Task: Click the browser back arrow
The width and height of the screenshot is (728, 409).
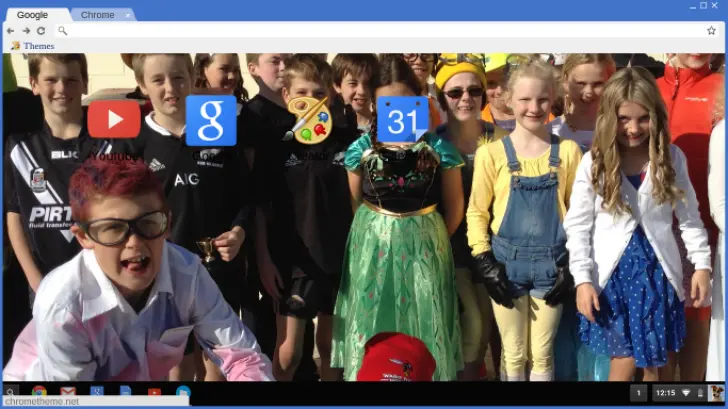Action: point(12,30)
